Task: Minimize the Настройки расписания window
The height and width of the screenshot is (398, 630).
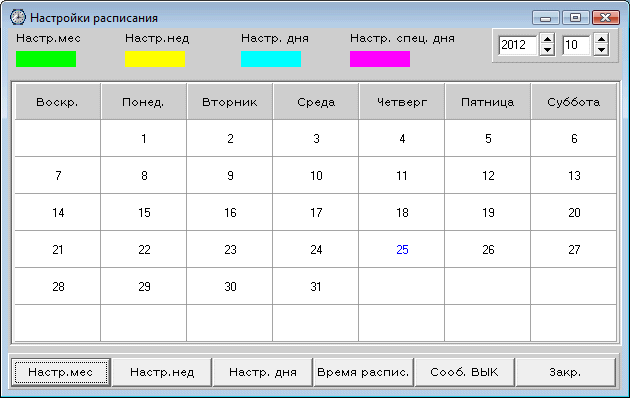Action: click(545, 18)
